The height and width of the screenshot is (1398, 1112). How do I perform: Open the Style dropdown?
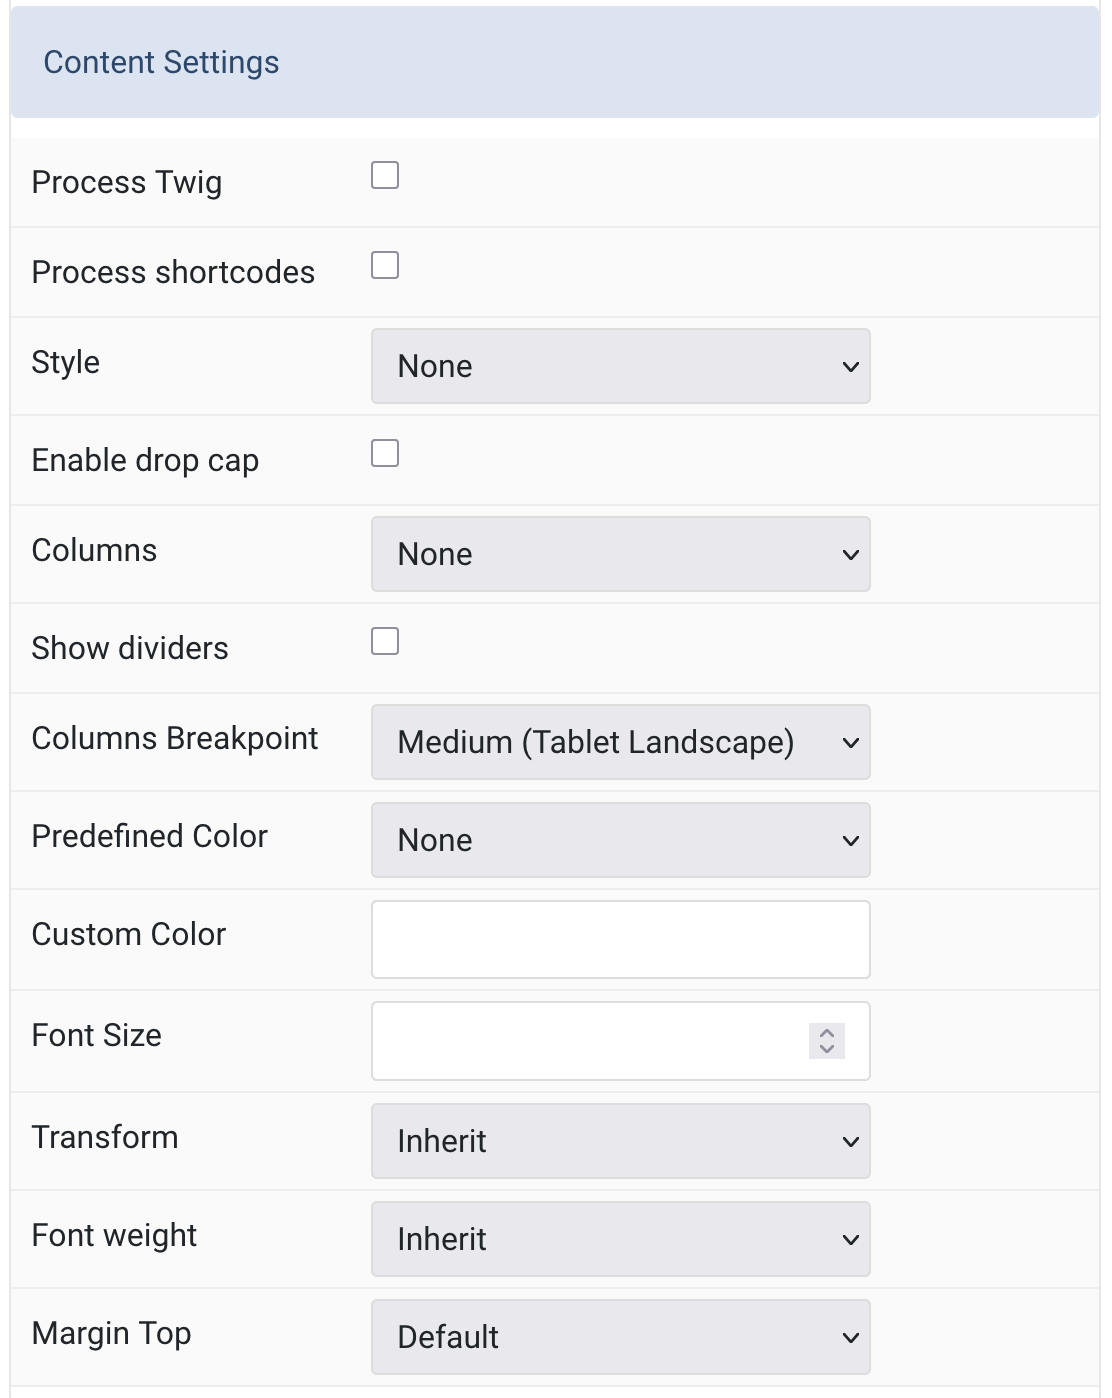tap(620, 366)
